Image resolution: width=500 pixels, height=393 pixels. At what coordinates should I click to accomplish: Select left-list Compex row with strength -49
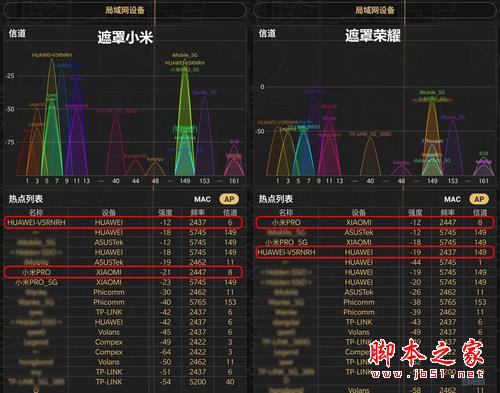[124, 342]
